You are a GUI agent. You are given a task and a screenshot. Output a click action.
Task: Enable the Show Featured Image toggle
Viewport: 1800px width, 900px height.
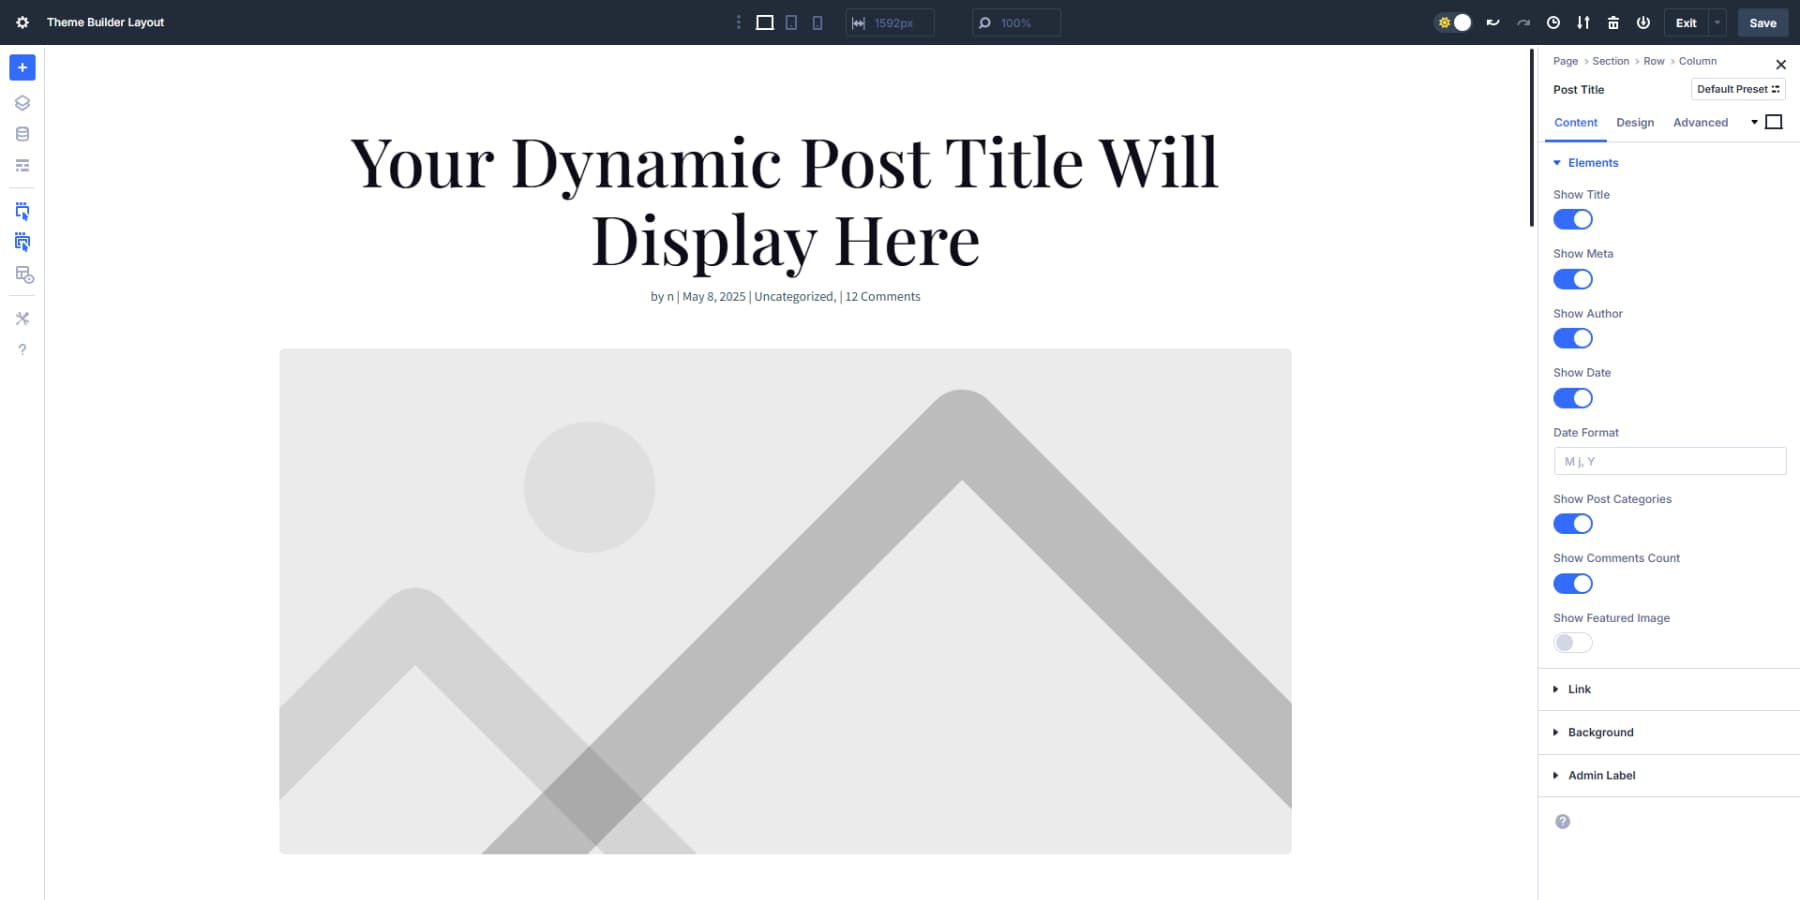pos(1572,642)
